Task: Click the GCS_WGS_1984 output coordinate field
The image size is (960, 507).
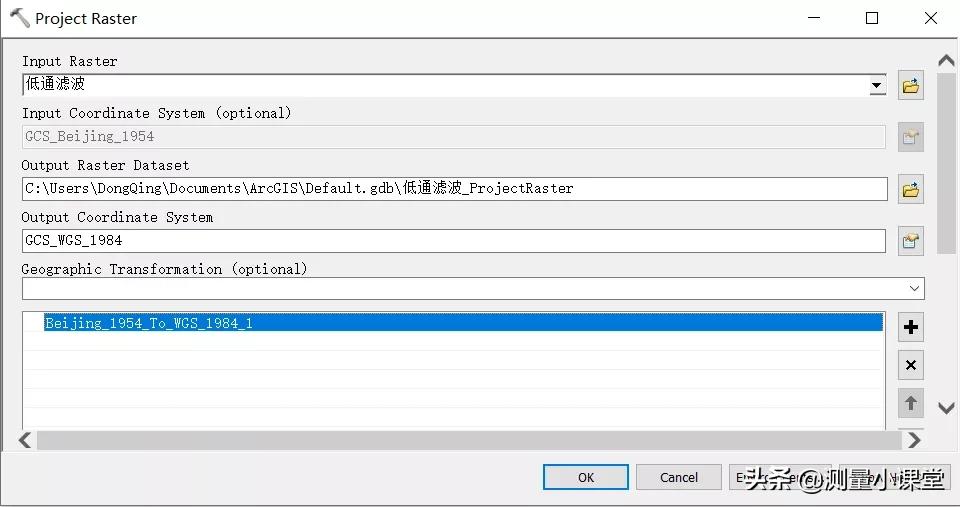Action: click(454, 241)
